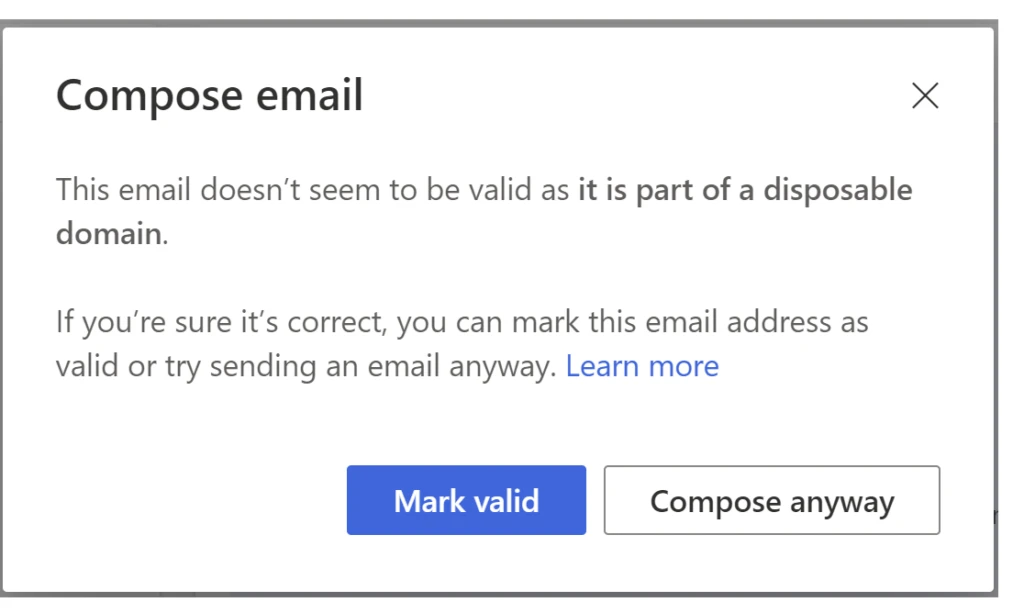Select Mark valid to whitelist this address

(x=466, y=501)
